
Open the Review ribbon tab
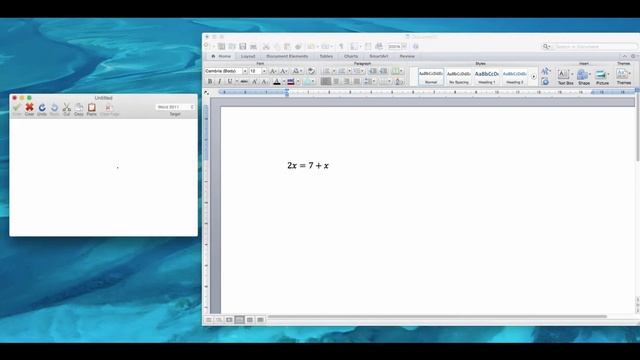coord(407,56)
